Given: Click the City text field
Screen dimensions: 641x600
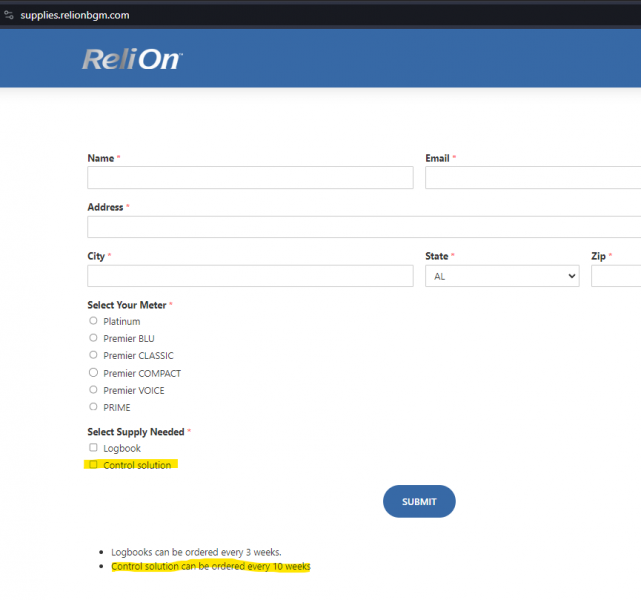Looking at the screenshot, I should tap(250, 276).
